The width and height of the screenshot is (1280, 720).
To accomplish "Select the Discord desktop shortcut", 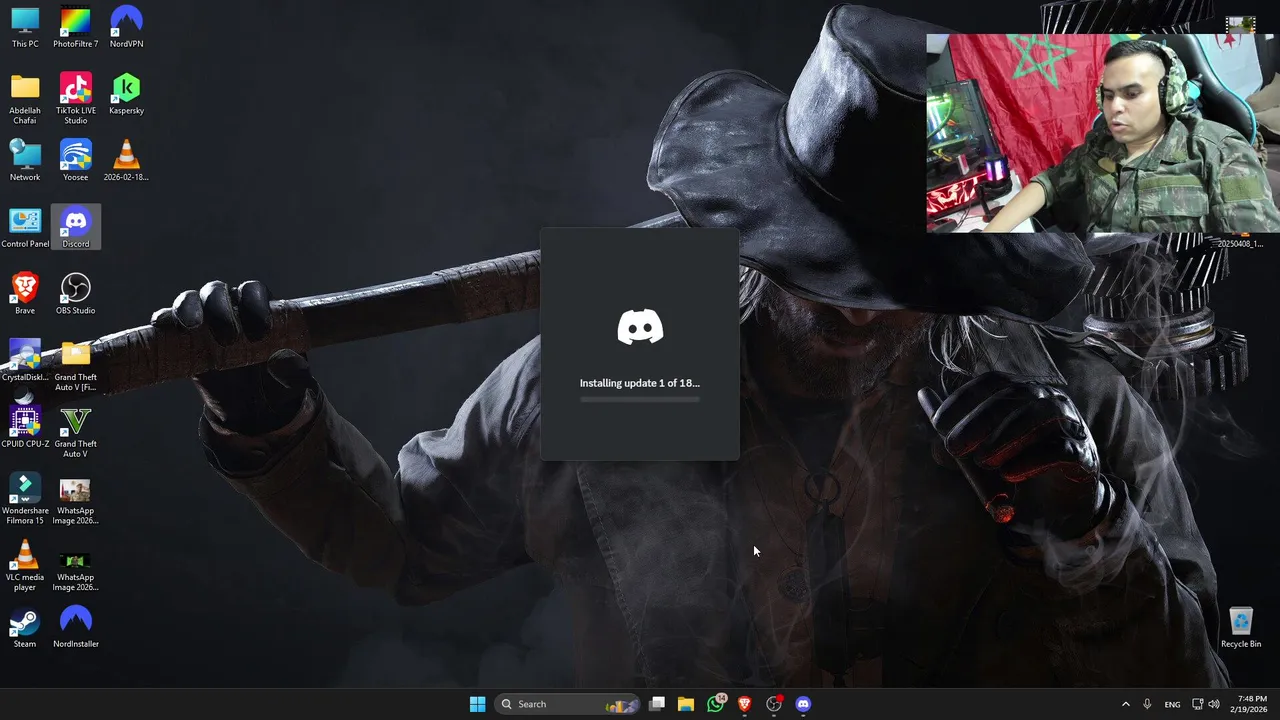I will pos(75,227).
